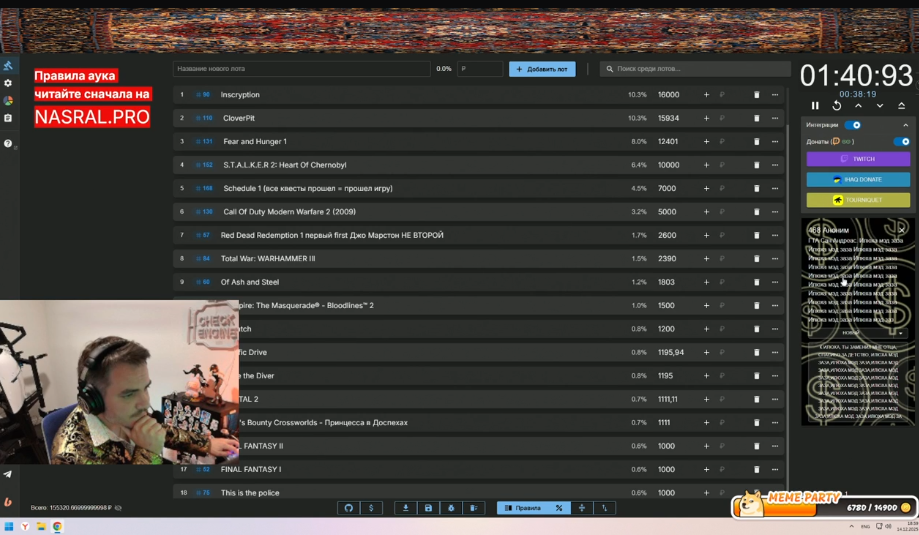Collapse the Интеграции panel chevron
The height and width of the screenshot is (535, 919).
pyautogui.click(x=906, y=125)
